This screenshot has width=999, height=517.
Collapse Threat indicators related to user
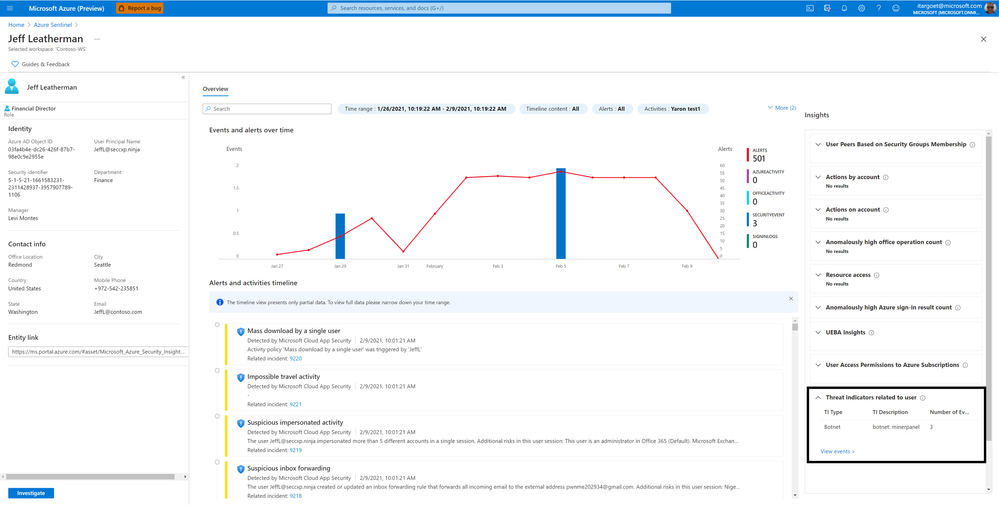(819, 397)
